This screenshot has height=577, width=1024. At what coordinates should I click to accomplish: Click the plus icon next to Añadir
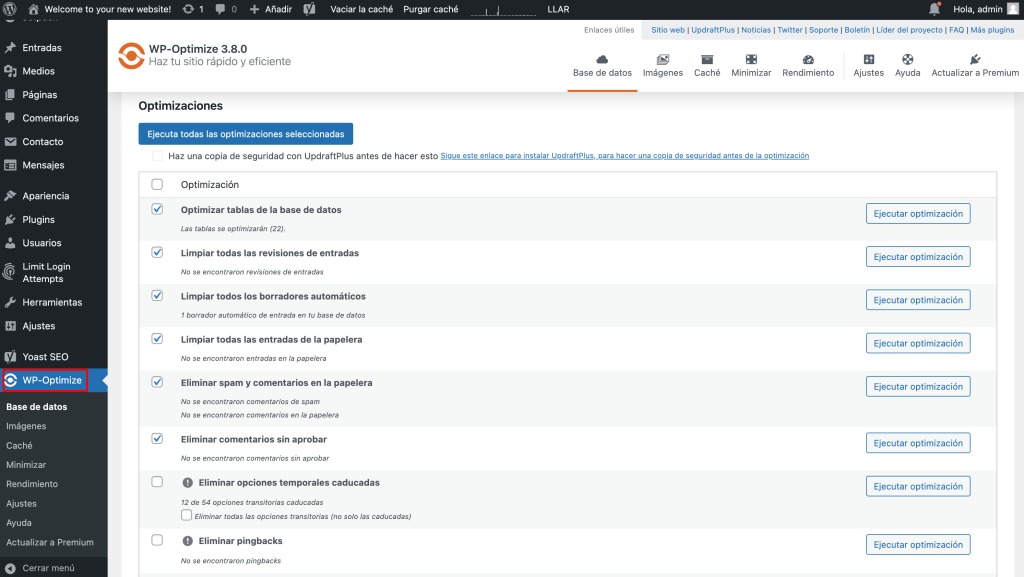255,9
